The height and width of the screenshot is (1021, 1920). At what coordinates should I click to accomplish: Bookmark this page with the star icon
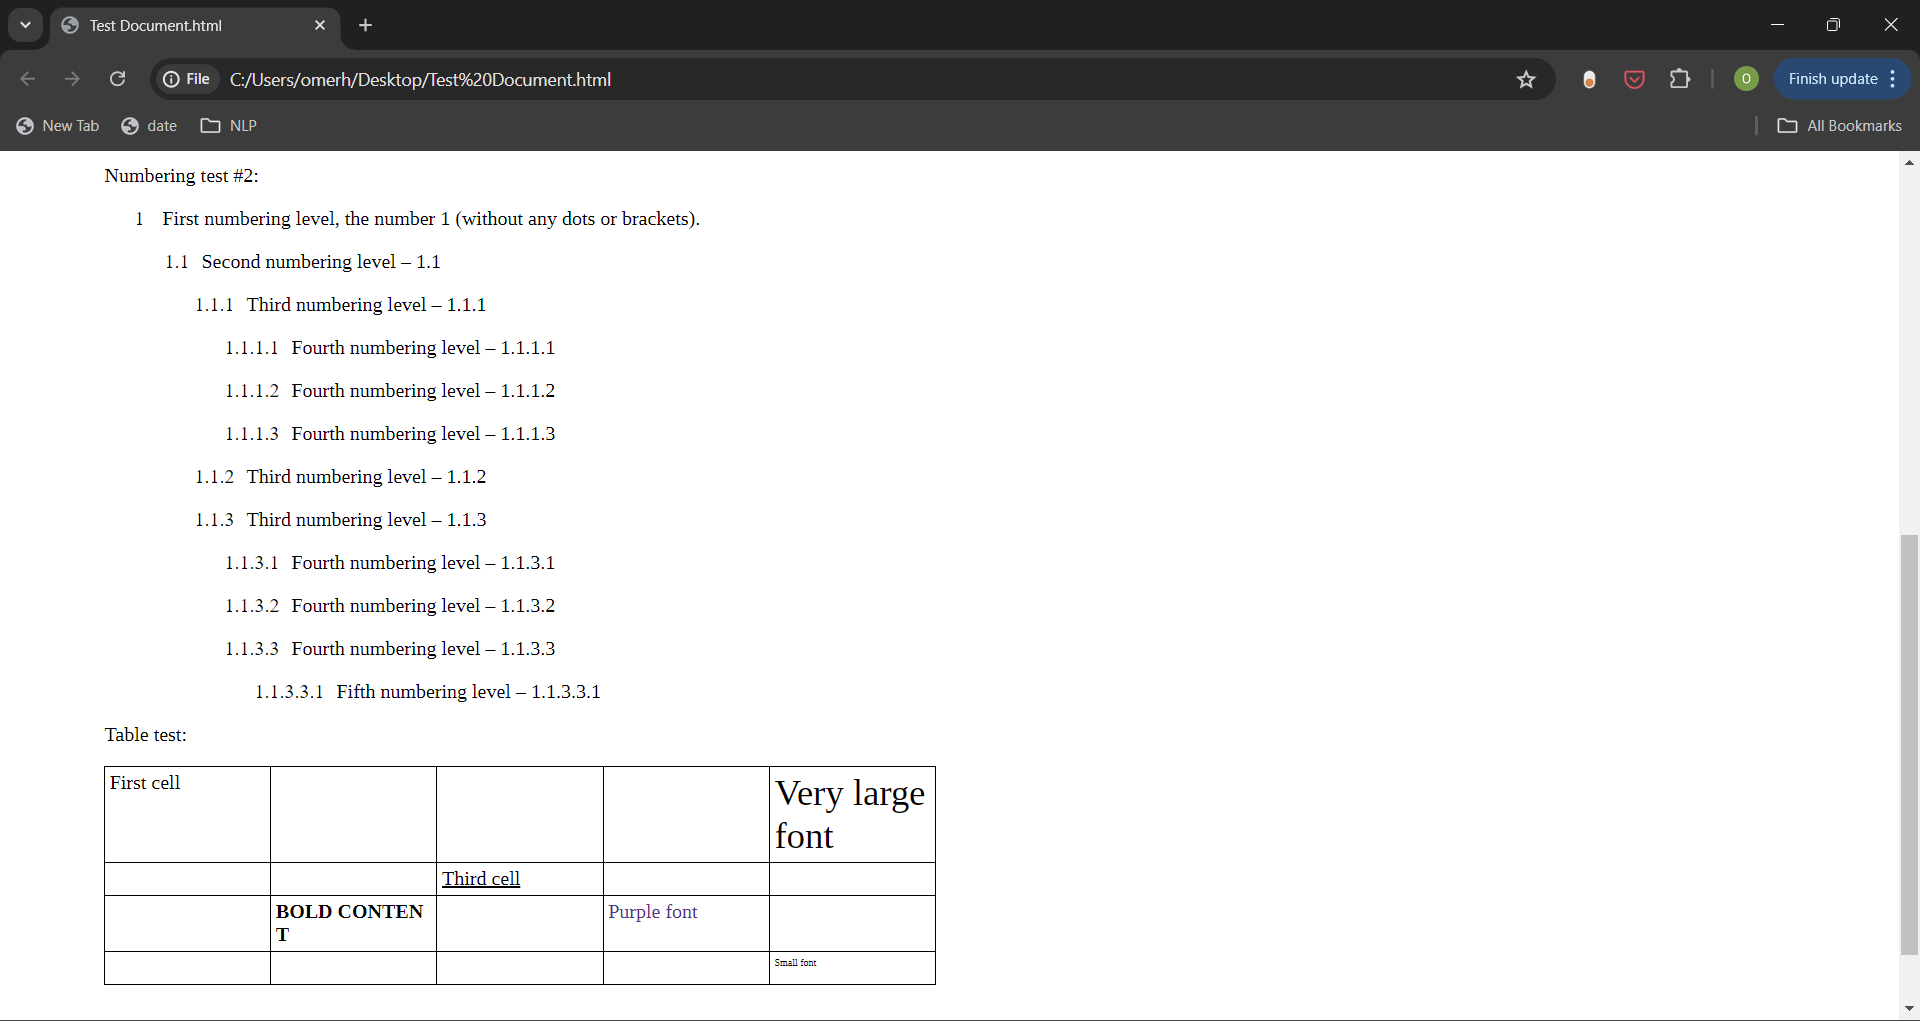pos(1526,79)
